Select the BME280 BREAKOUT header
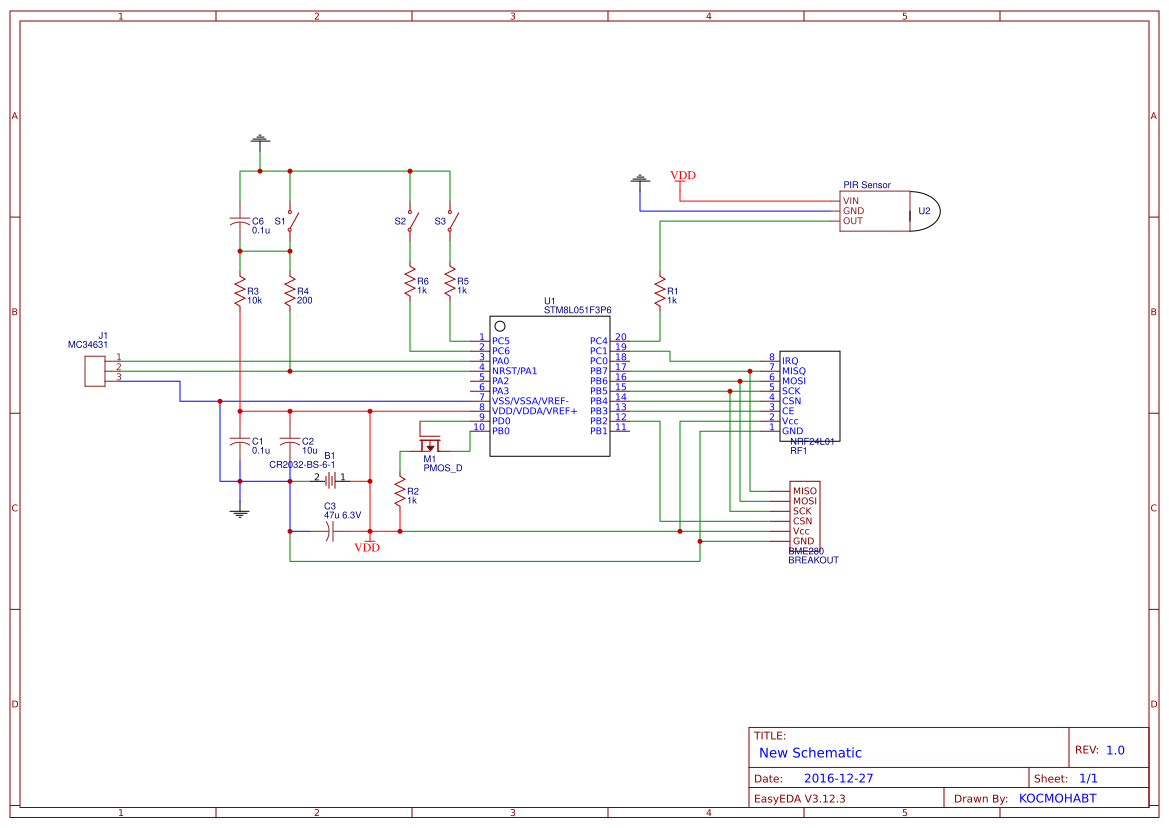This screenshot has height=828, width=1169. coord(805,515)
